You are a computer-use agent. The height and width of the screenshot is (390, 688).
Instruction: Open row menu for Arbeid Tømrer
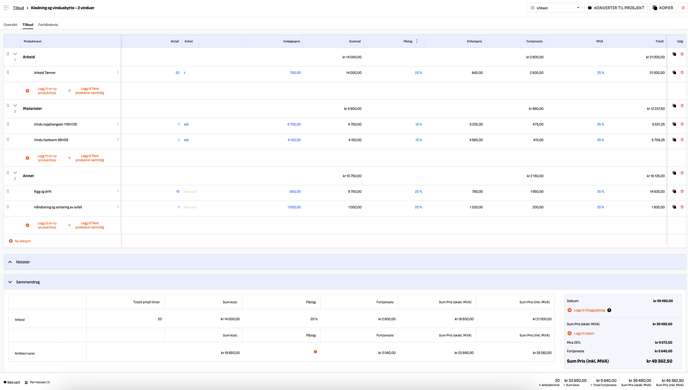118,72
